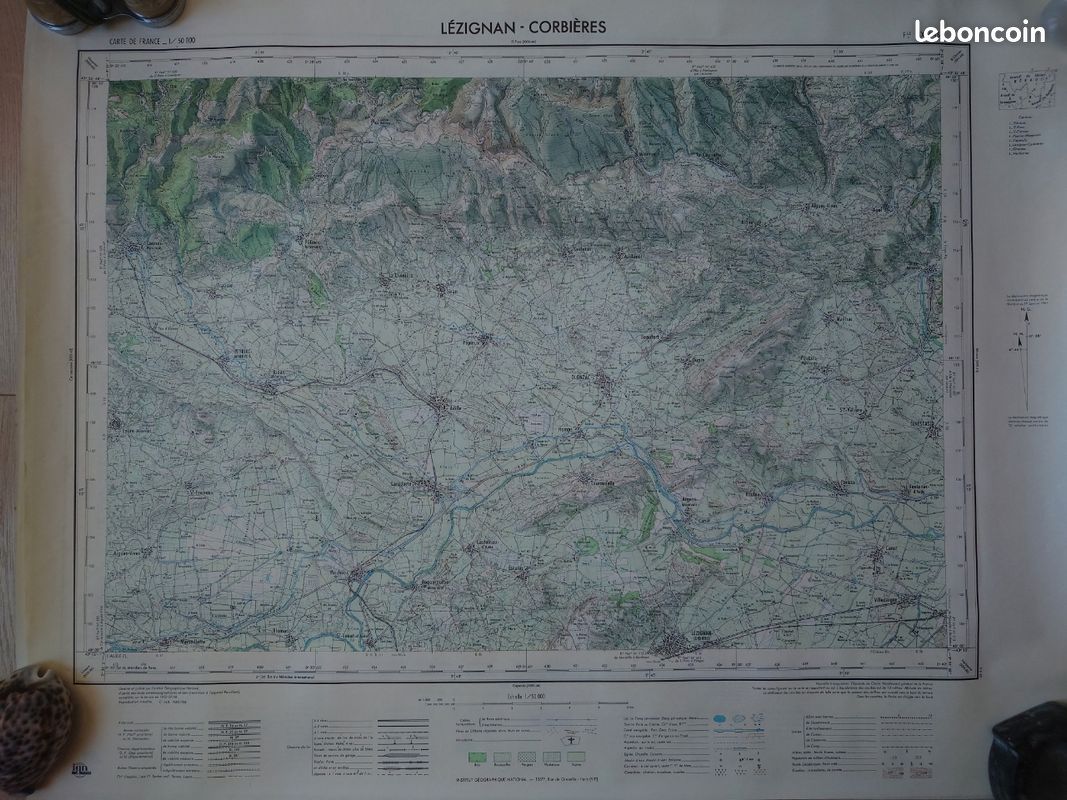Click the CARTE DE FRANCE 1/50 000 label
The height and width of the screenshot is (800, 1067).
(x=152, y=41)
